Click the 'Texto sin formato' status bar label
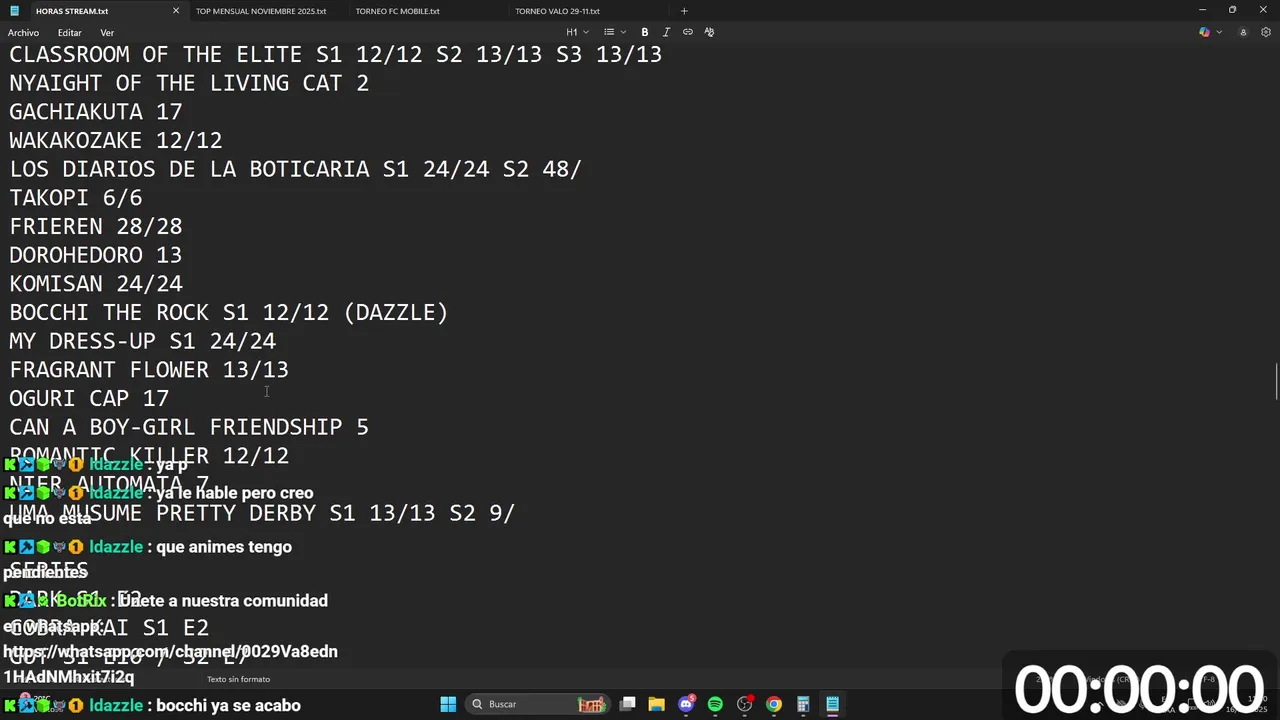Image resolution: width=1280 pixels, height=720 pixels. point(238,679)
